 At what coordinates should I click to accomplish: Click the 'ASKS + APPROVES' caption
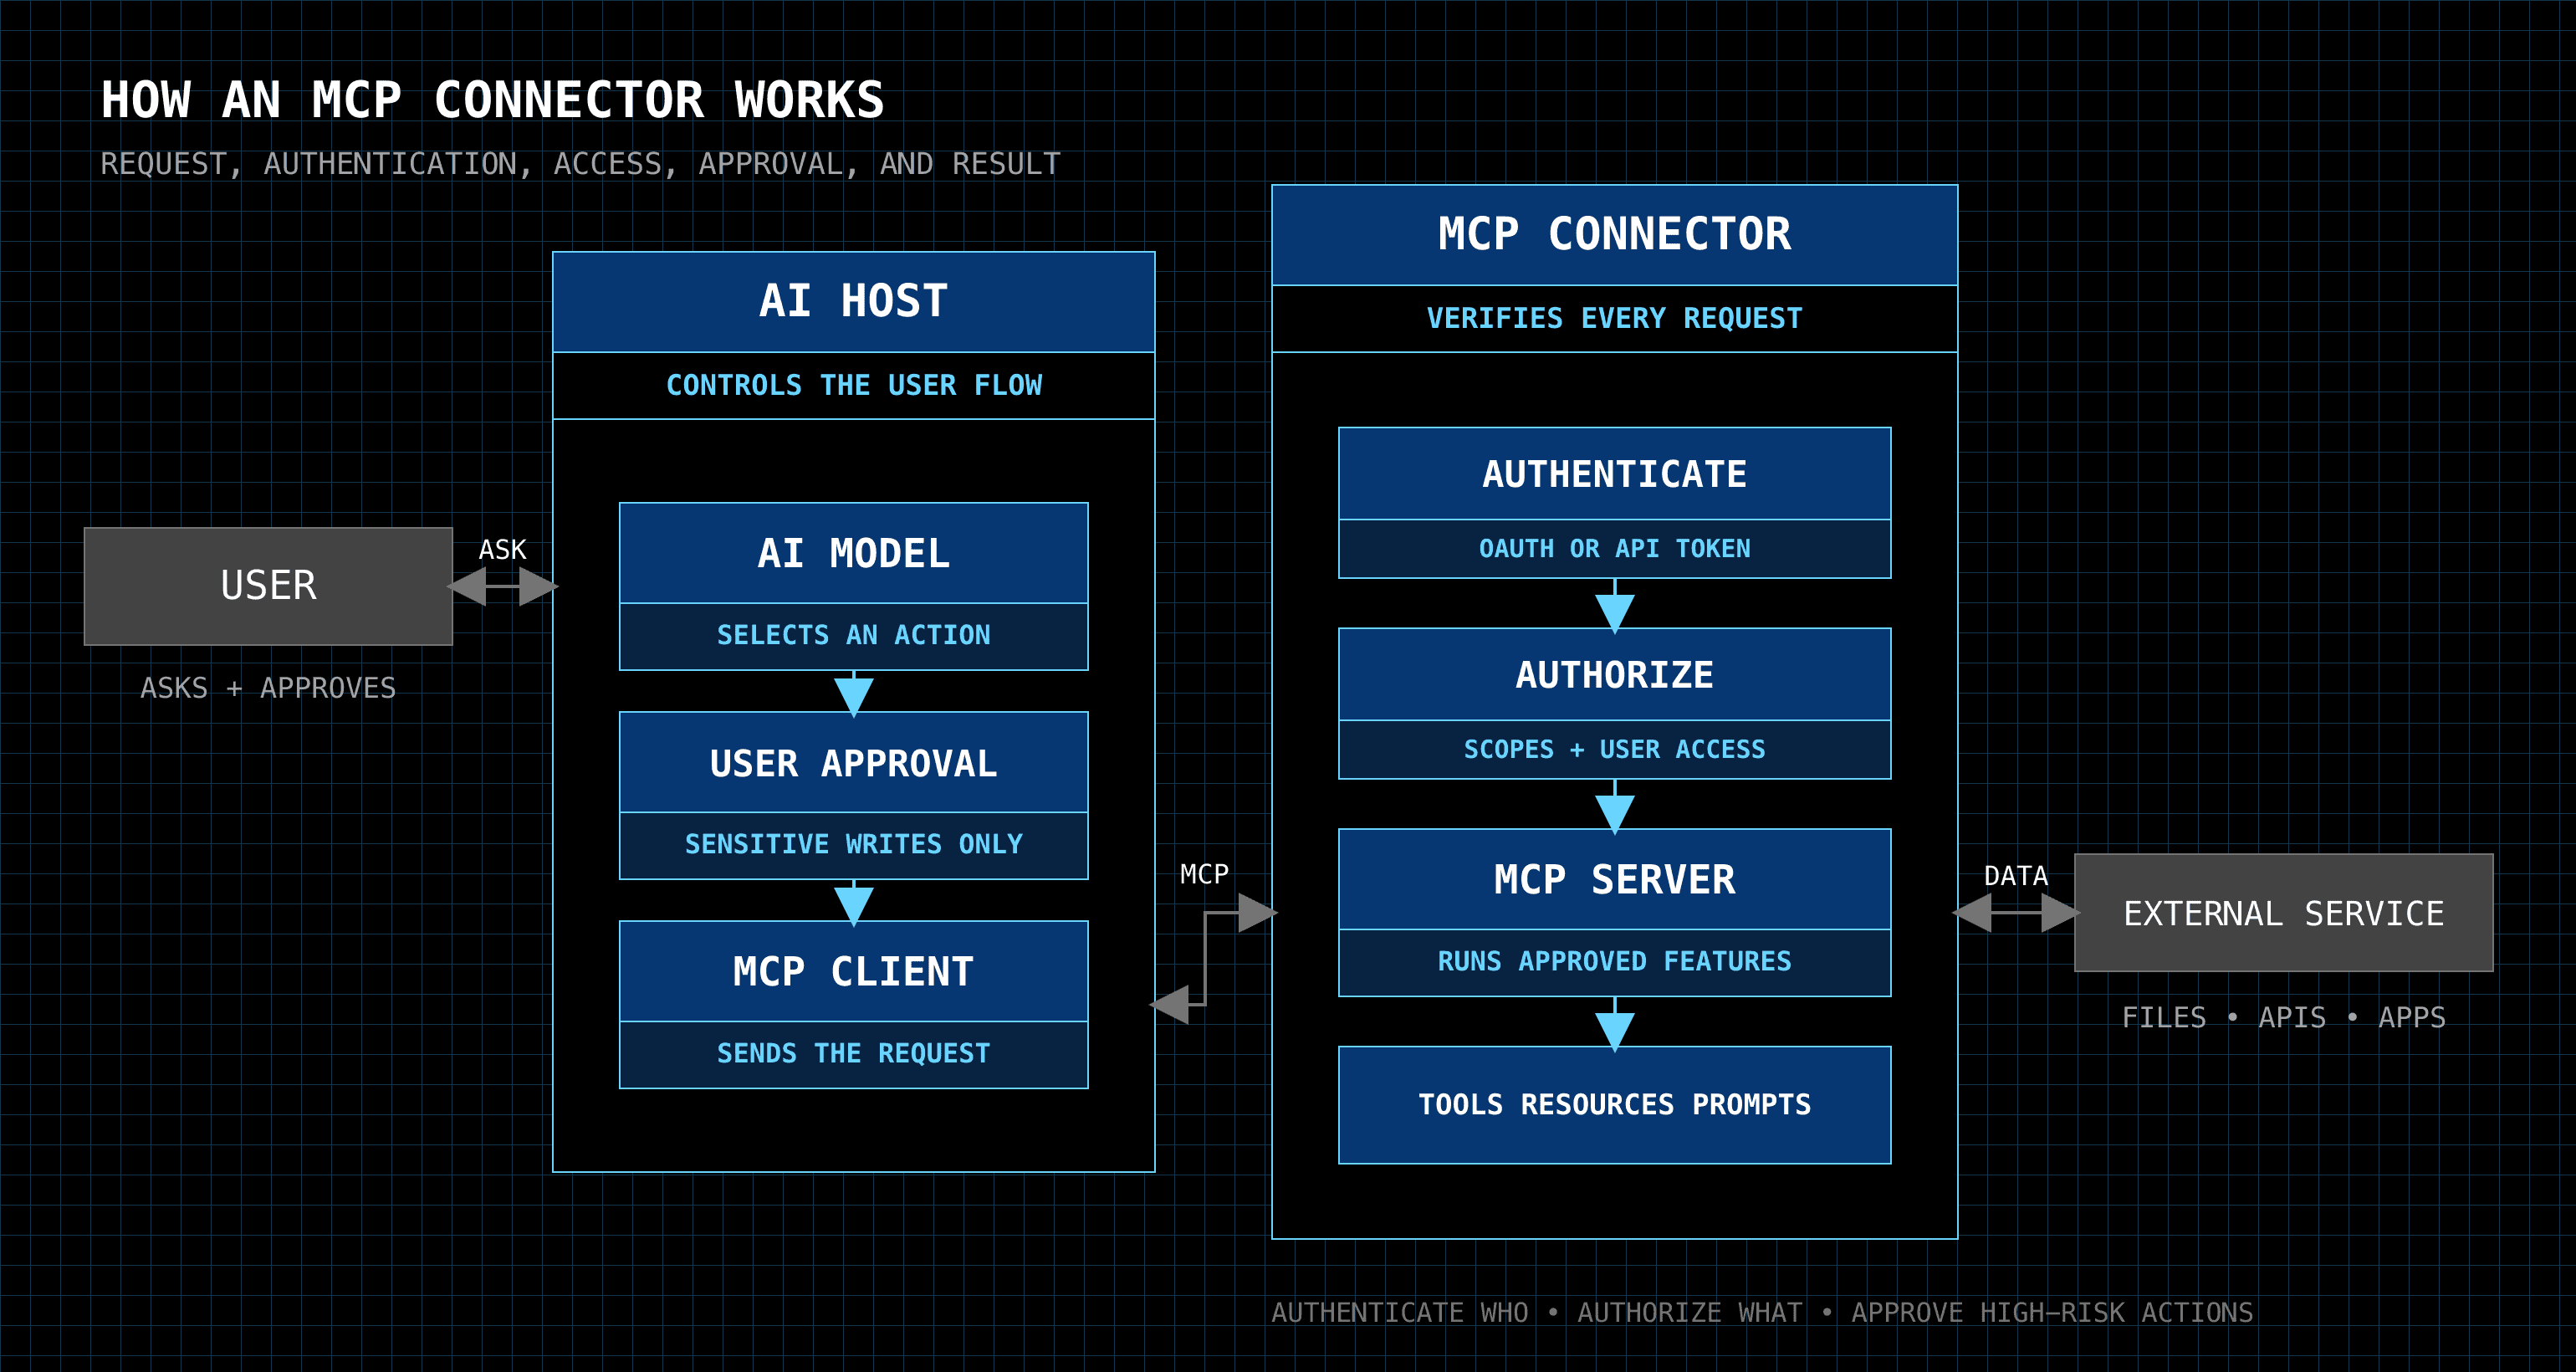pos(268,688)
